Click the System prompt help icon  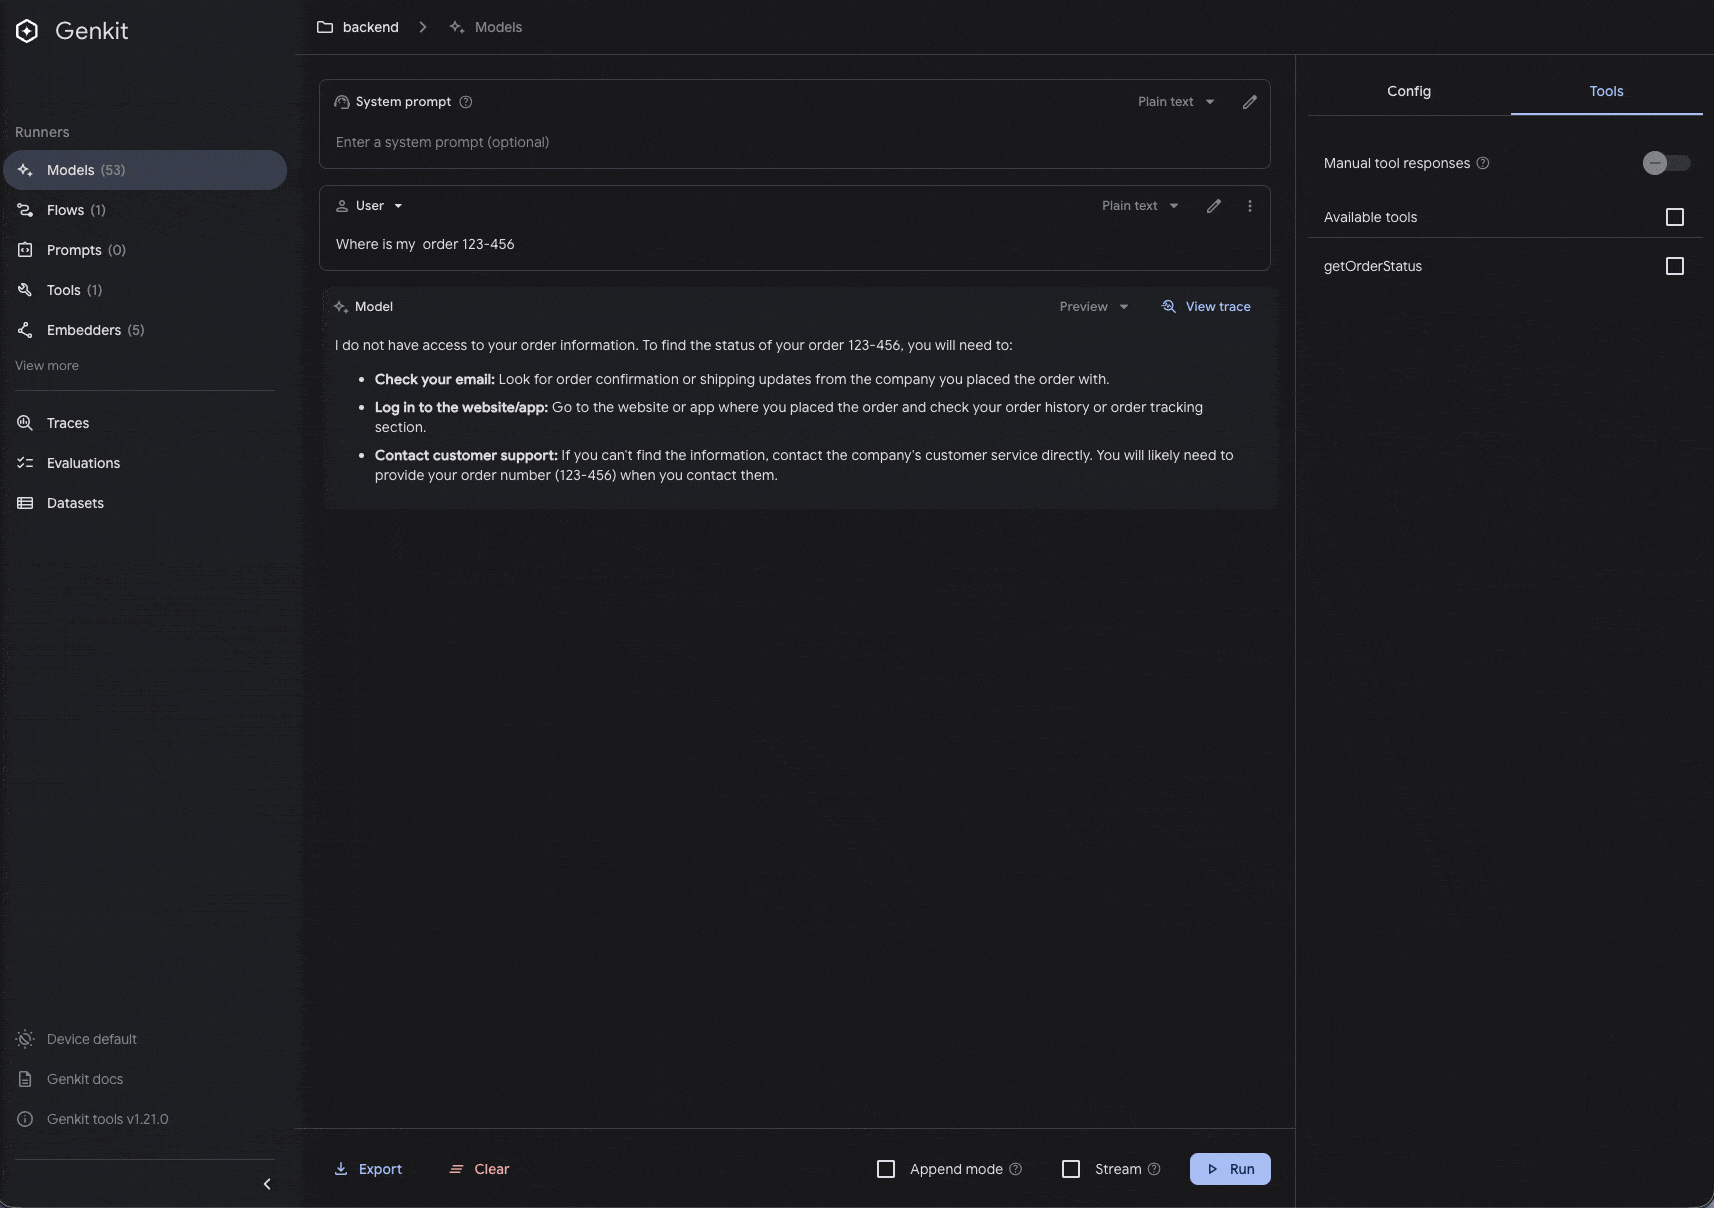pyautogui.click(x=465, y=102)
